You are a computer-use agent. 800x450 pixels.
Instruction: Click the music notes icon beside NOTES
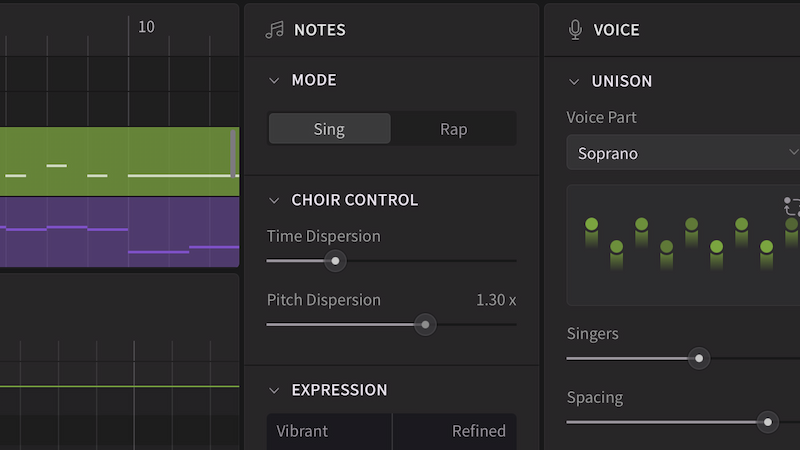274,30
